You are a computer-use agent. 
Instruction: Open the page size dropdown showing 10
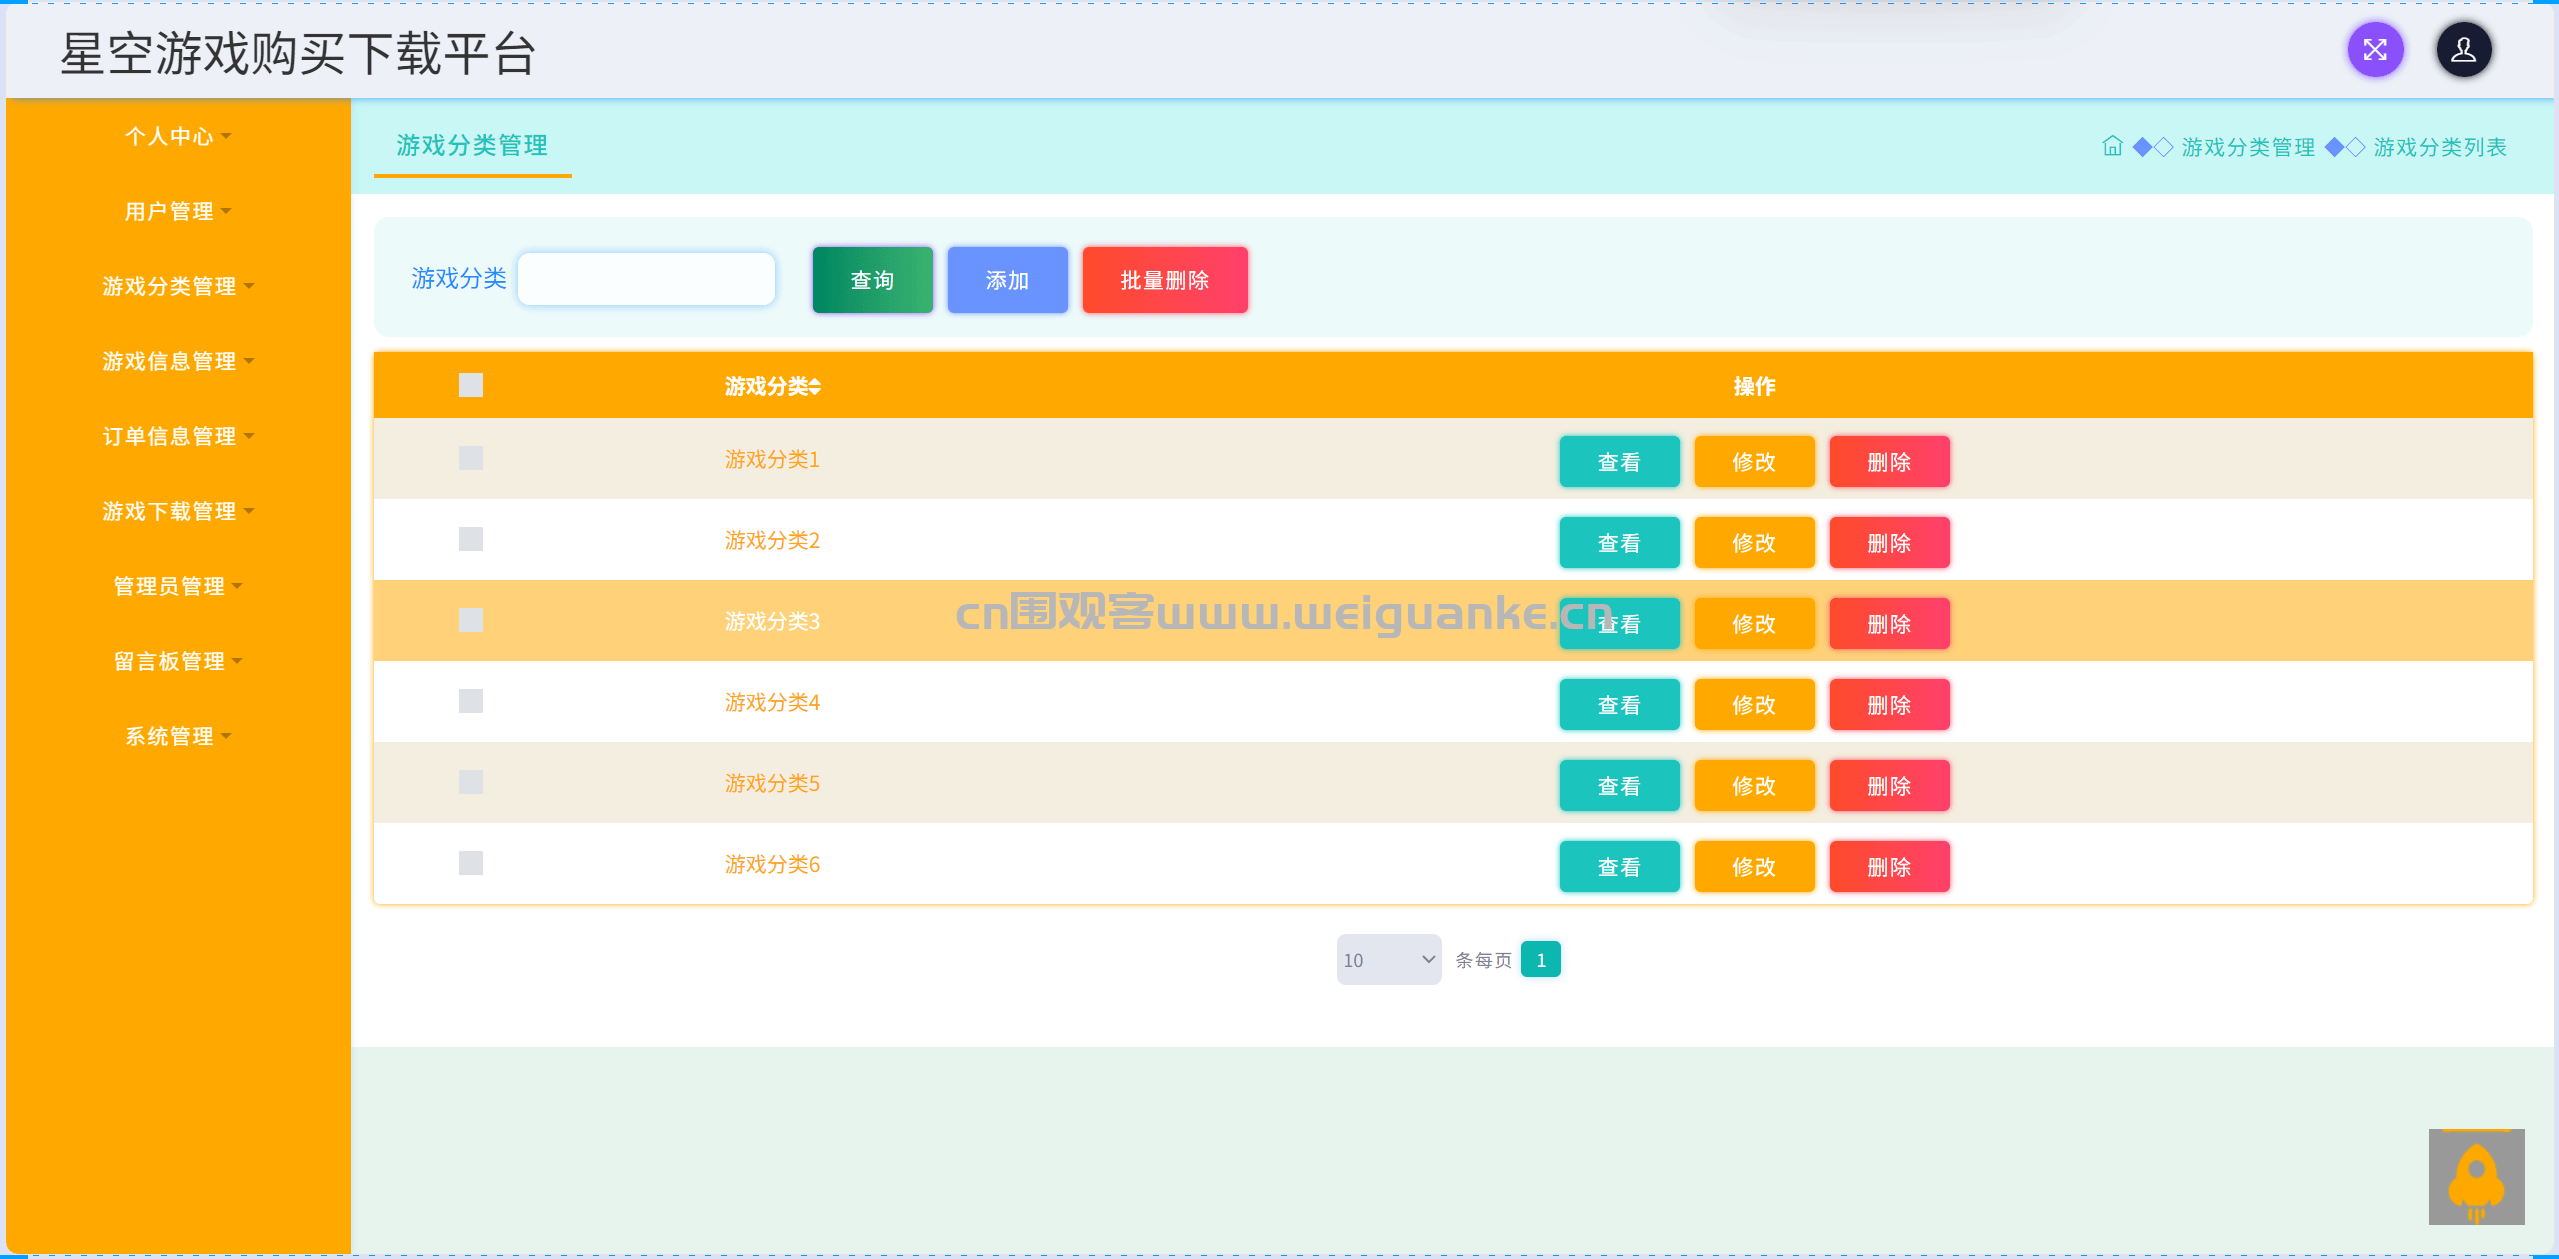1389,960
